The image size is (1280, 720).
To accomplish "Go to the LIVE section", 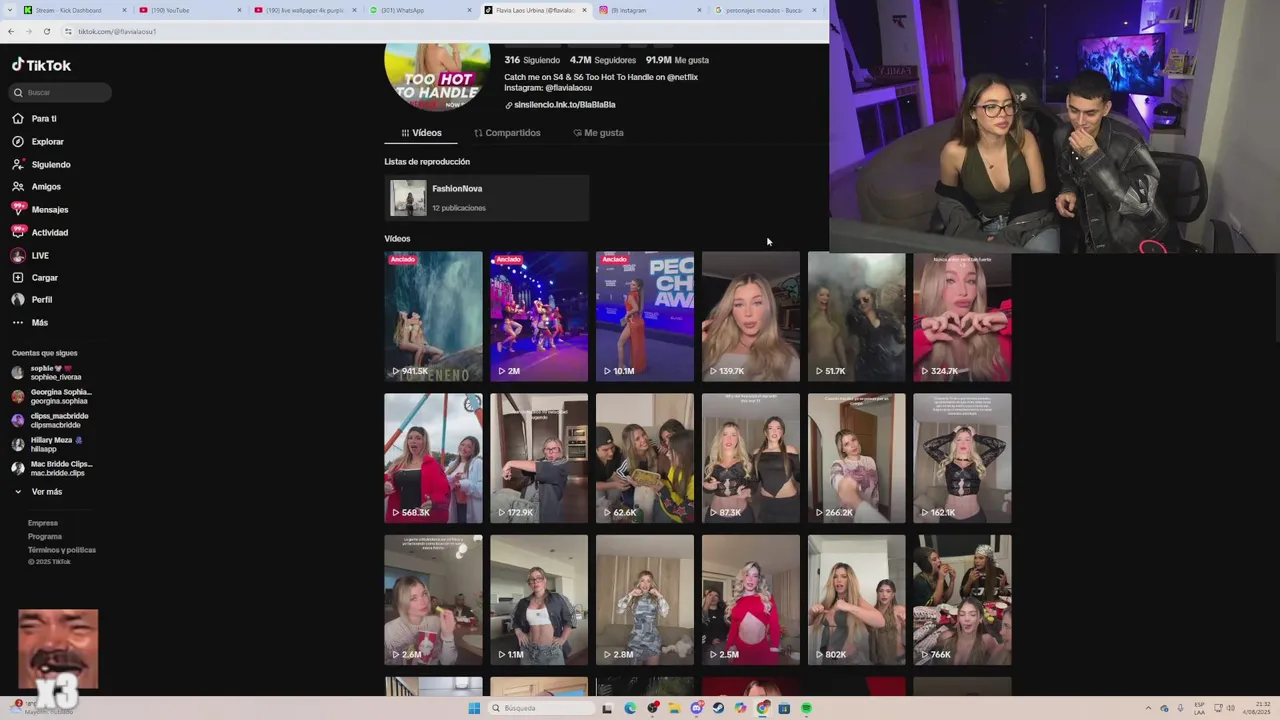I will point(30,256).
